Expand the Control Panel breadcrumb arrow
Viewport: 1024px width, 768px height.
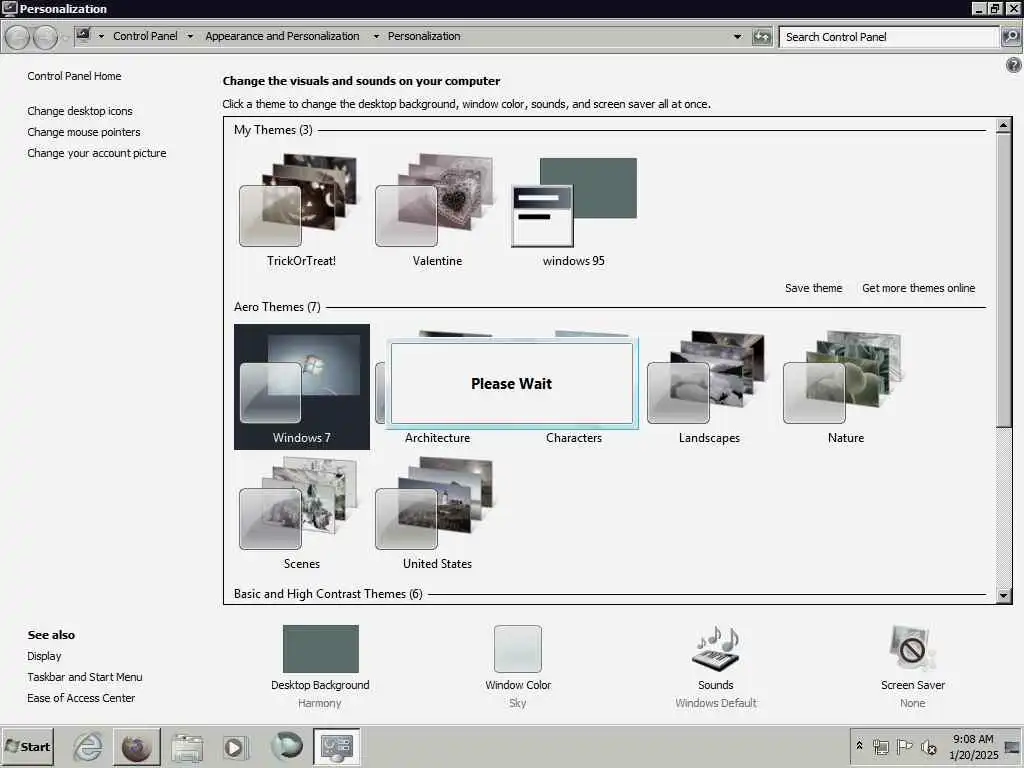pos(190,37)
